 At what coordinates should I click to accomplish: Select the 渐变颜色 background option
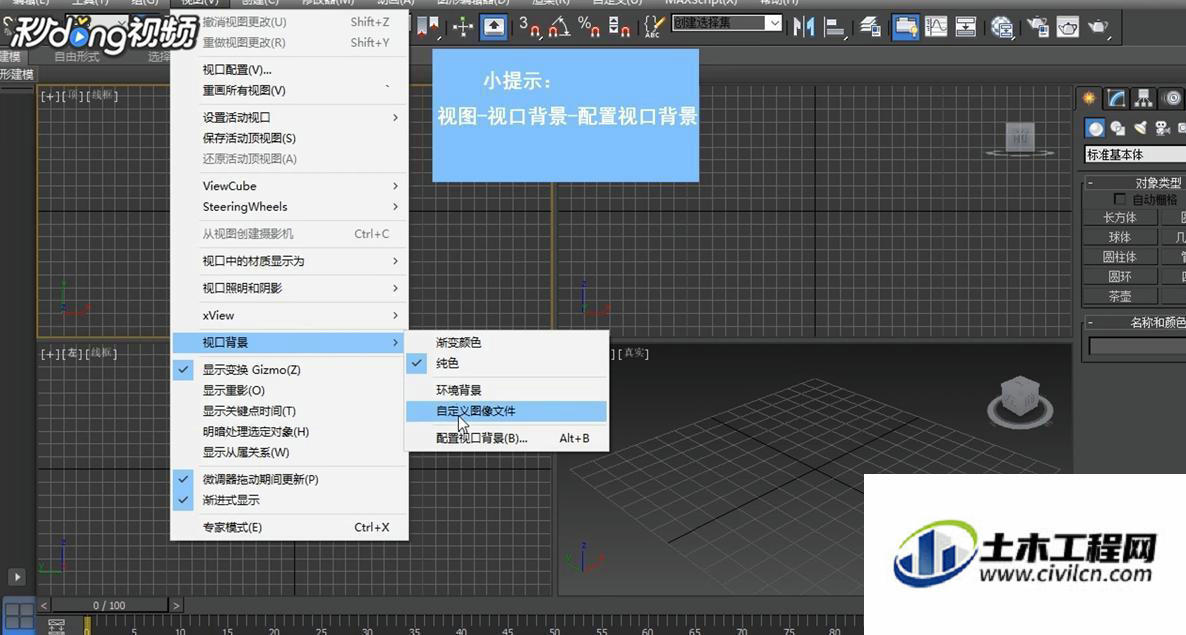pos(507,342)
